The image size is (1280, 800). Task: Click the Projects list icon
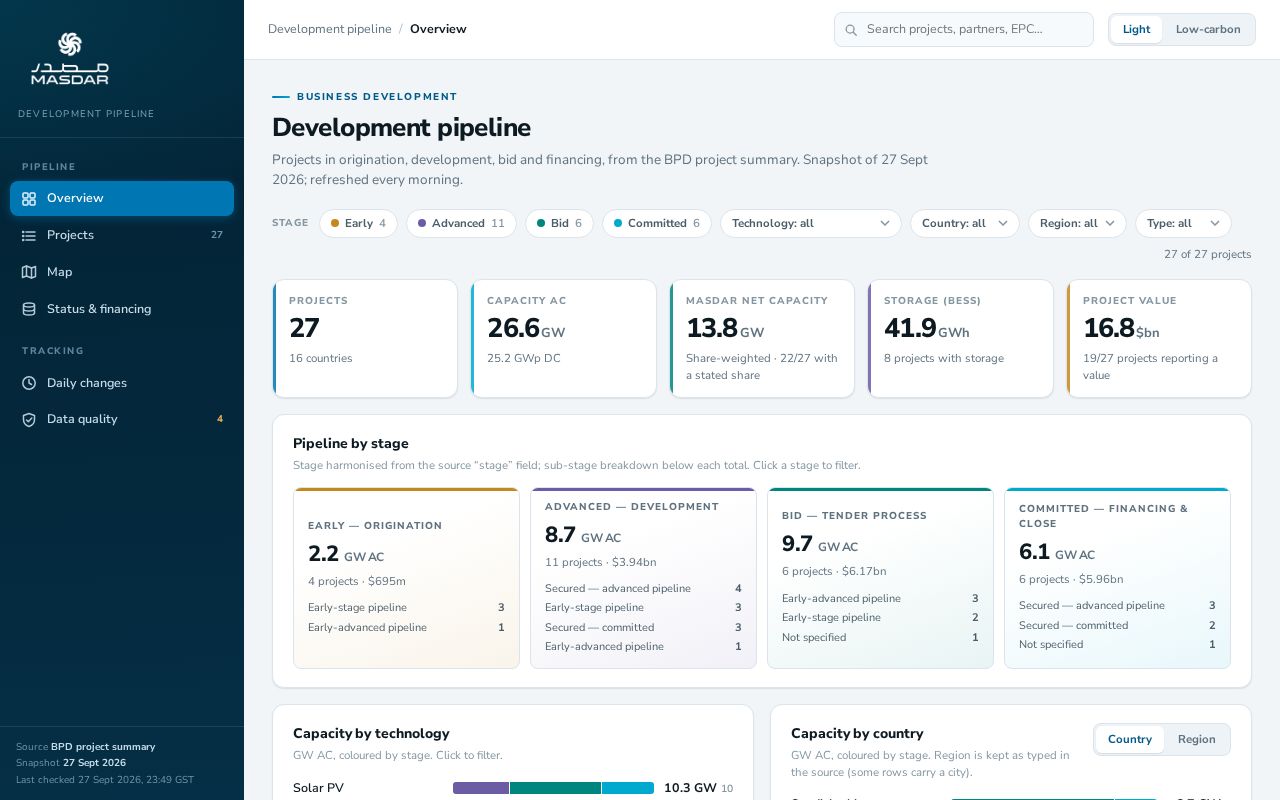click(29, 235)
